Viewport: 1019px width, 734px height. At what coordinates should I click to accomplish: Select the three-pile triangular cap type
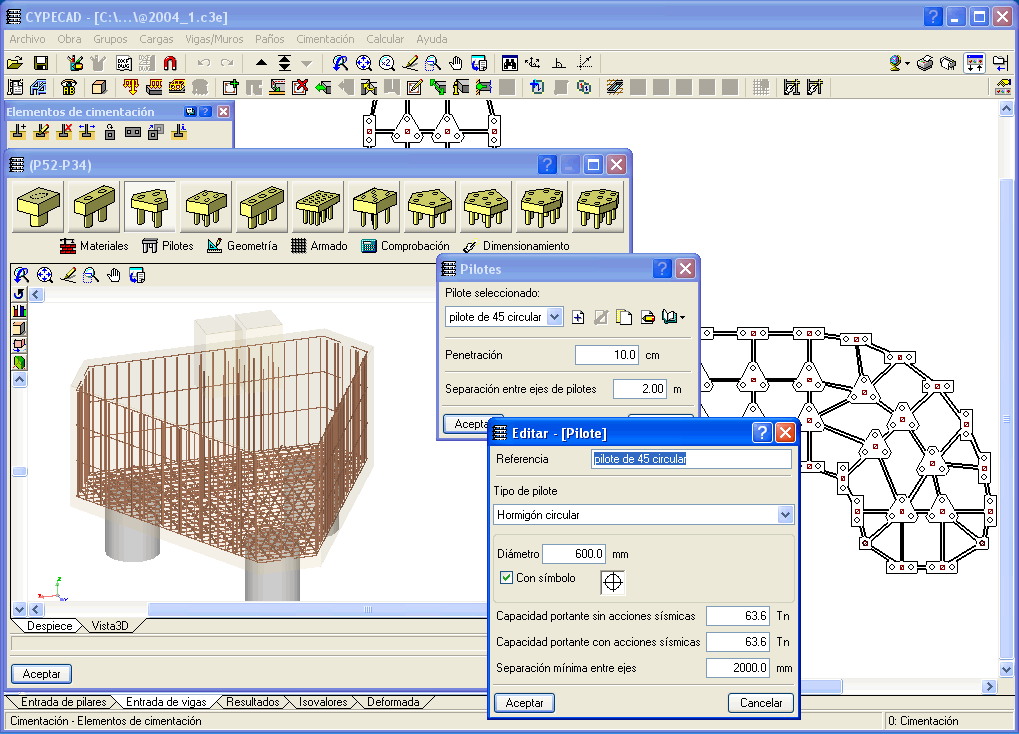click(x=150, y=207)
